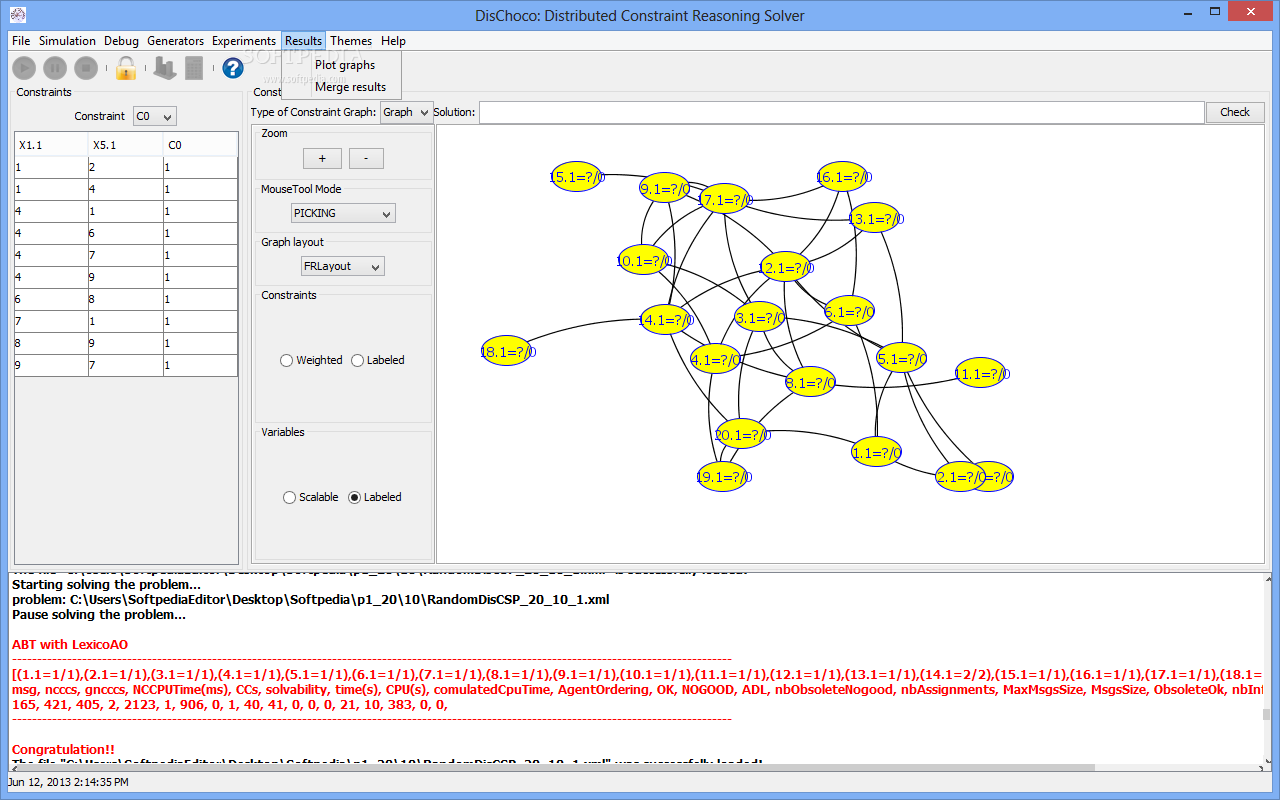Click the zoom in plus button
The height and width of the screenshot is (800, 1280).
pyautogui.click(x=322, y=158)
